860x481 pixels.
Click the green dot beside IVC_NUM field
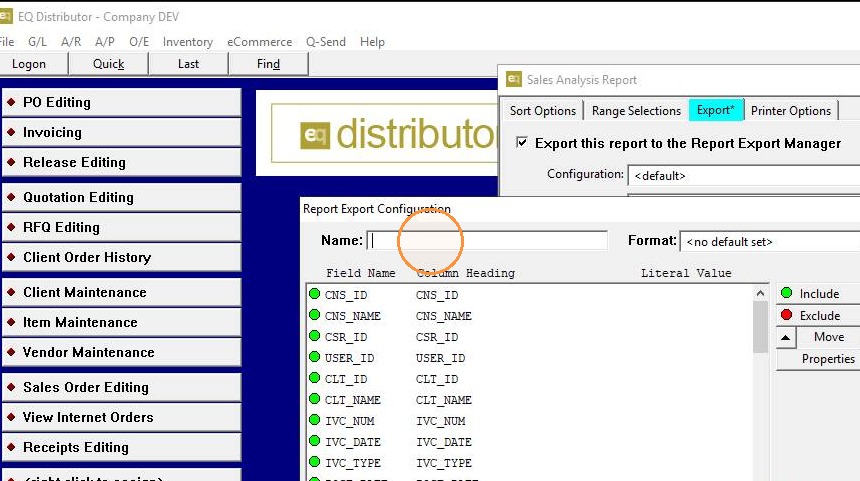coord(314,420)
